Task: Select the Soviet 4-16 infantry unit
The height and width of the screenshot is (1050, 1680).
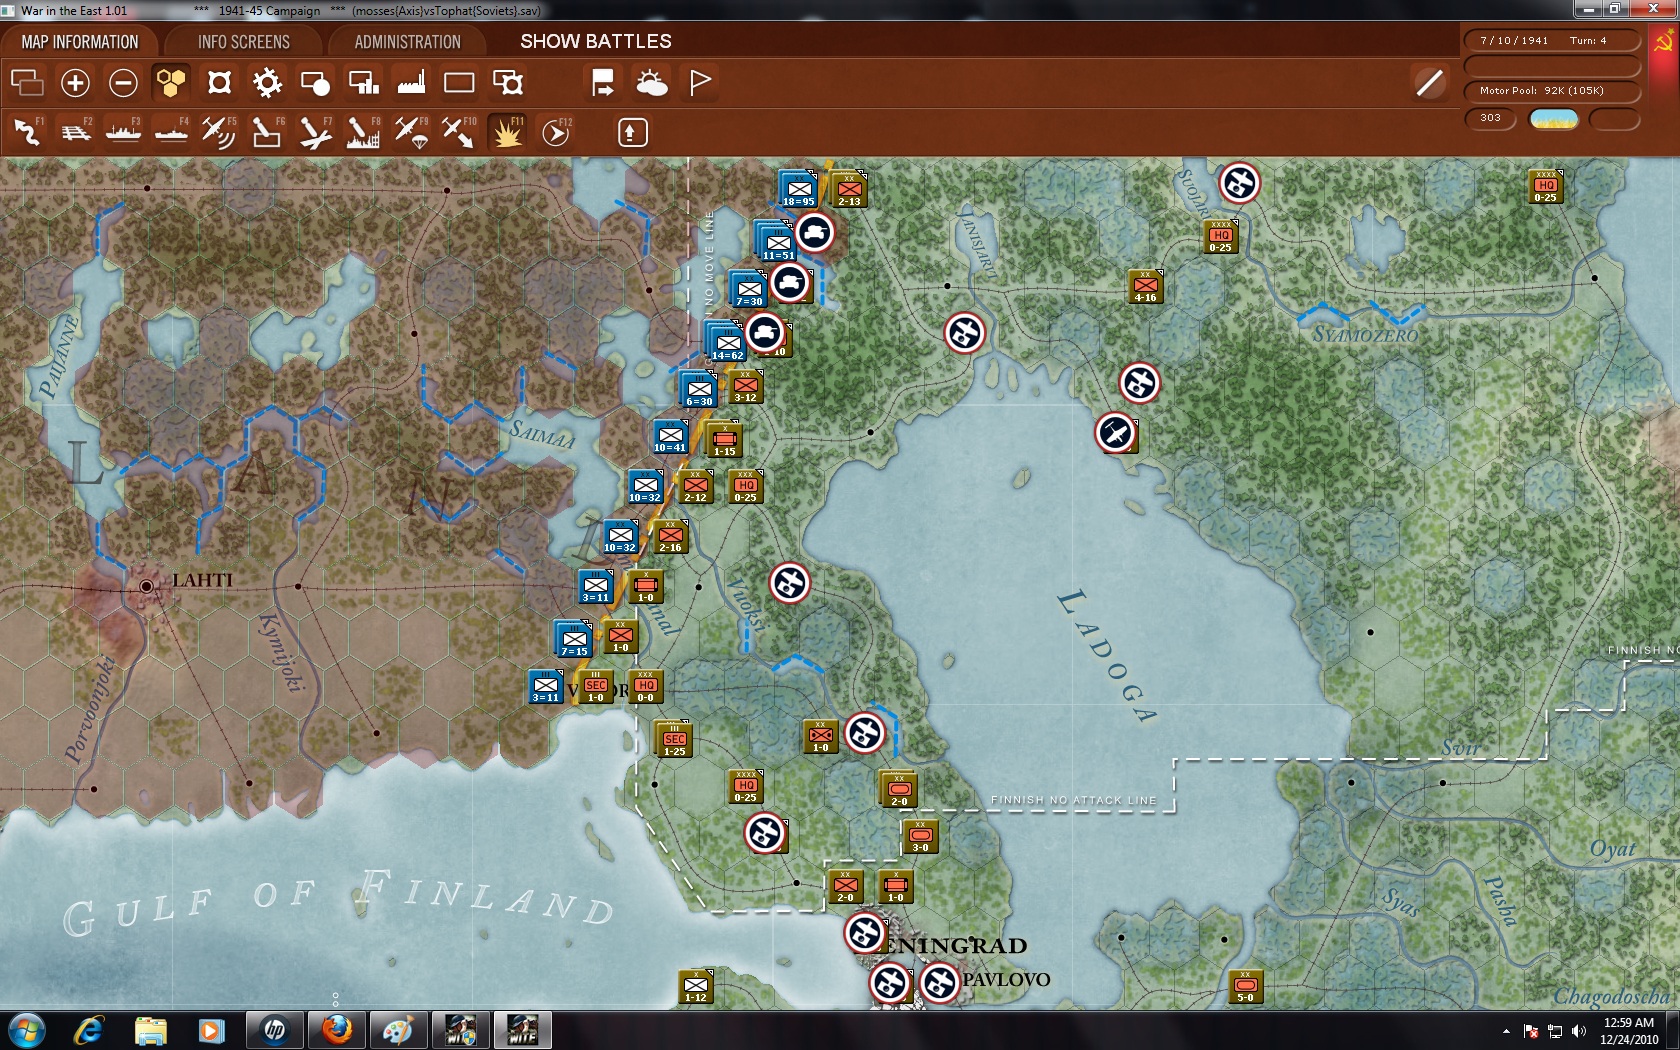Action: 1145,287
